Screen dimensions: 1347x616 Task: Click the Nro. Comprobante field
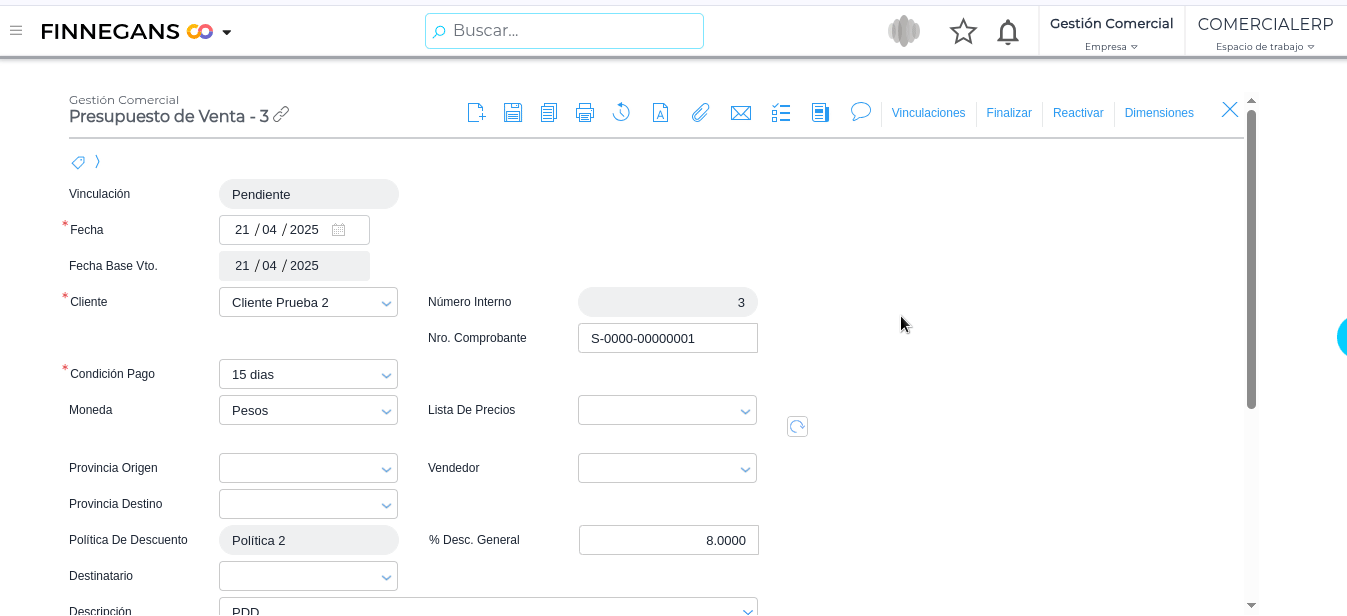[668, 338]
